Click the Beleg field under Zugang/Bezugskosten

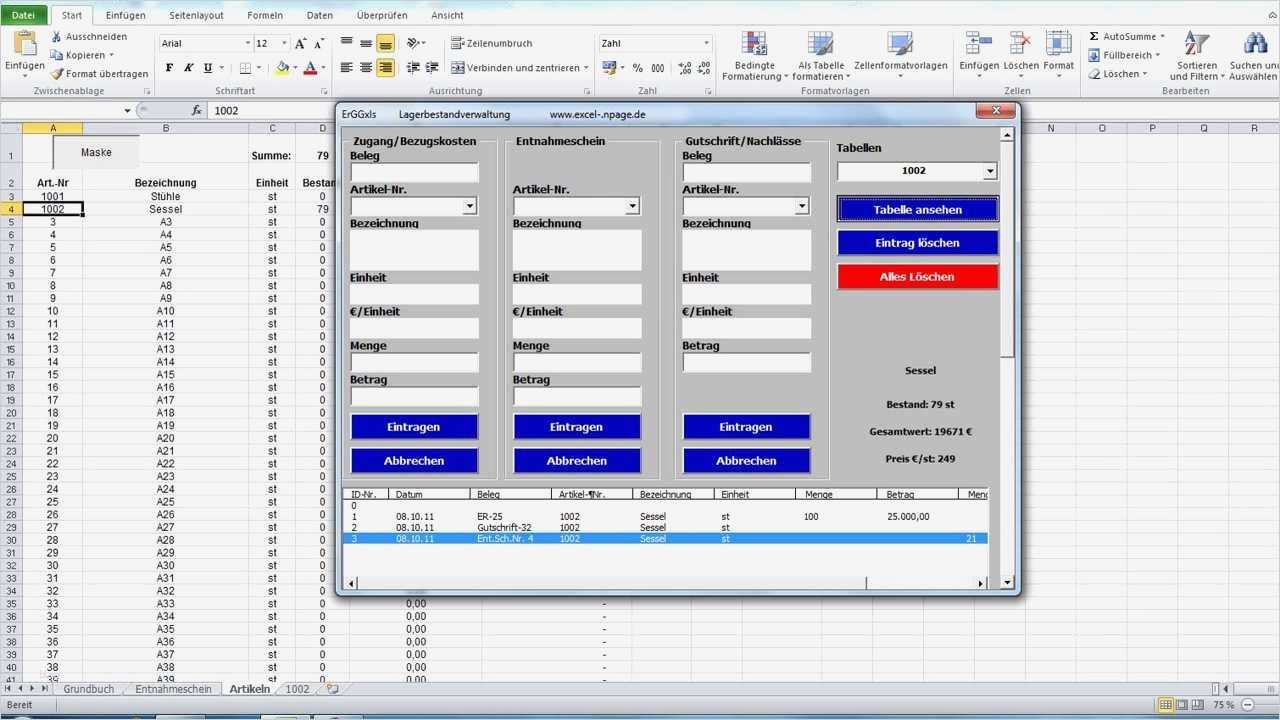coord(414,172)
